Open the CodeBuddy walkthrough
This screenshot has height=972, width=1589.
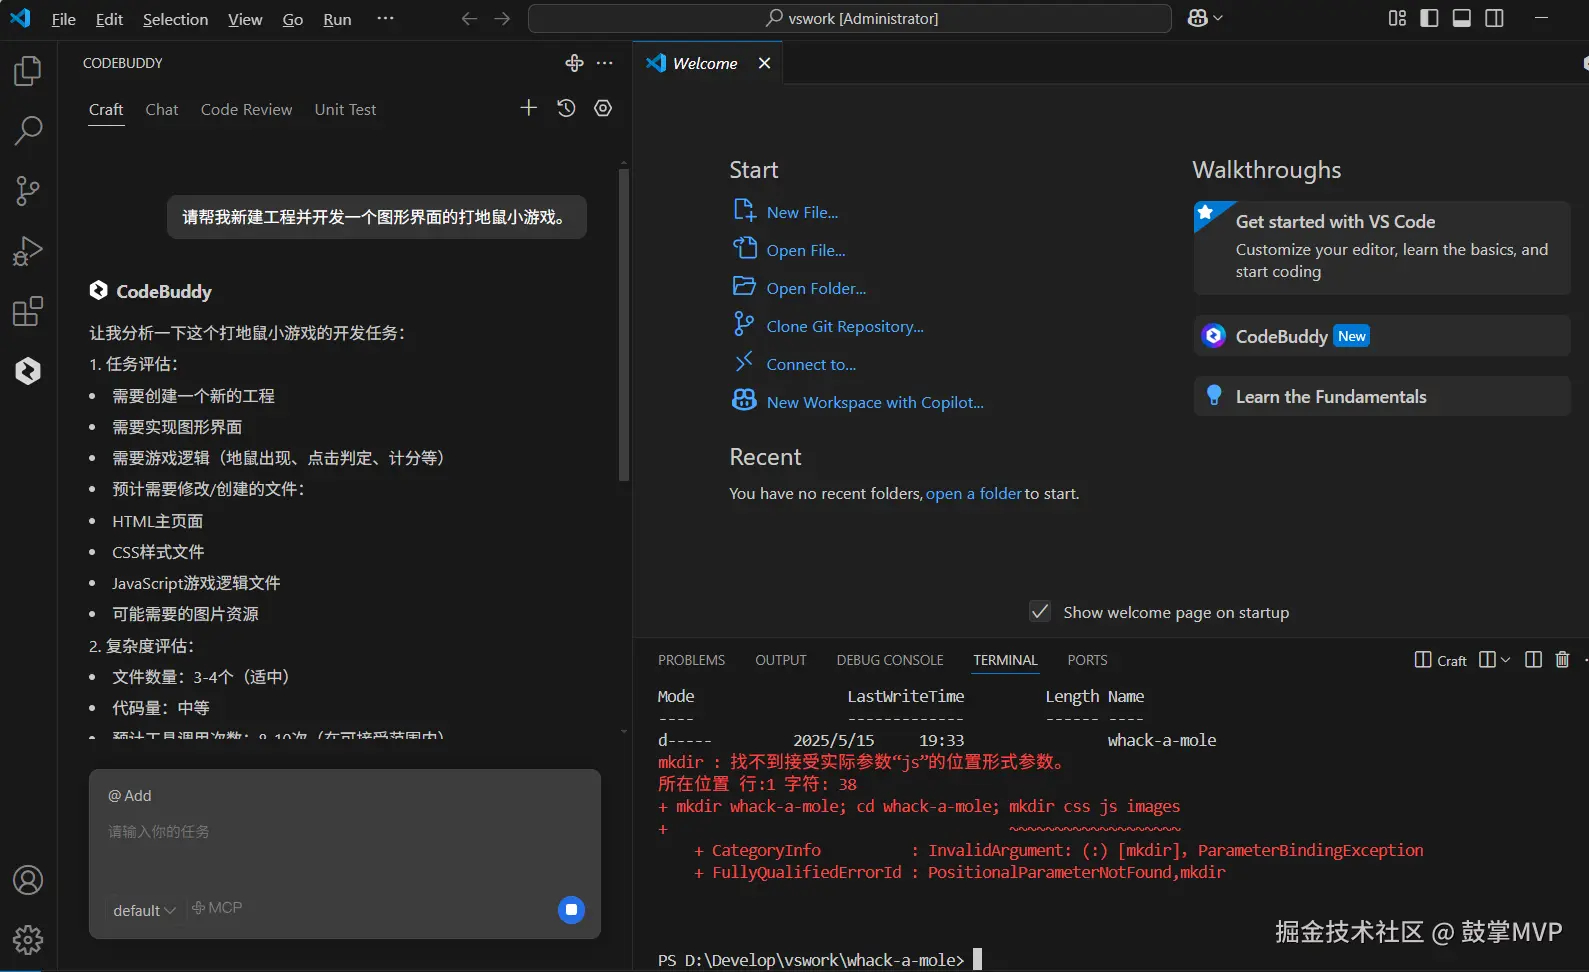(x=1382, y=336)
